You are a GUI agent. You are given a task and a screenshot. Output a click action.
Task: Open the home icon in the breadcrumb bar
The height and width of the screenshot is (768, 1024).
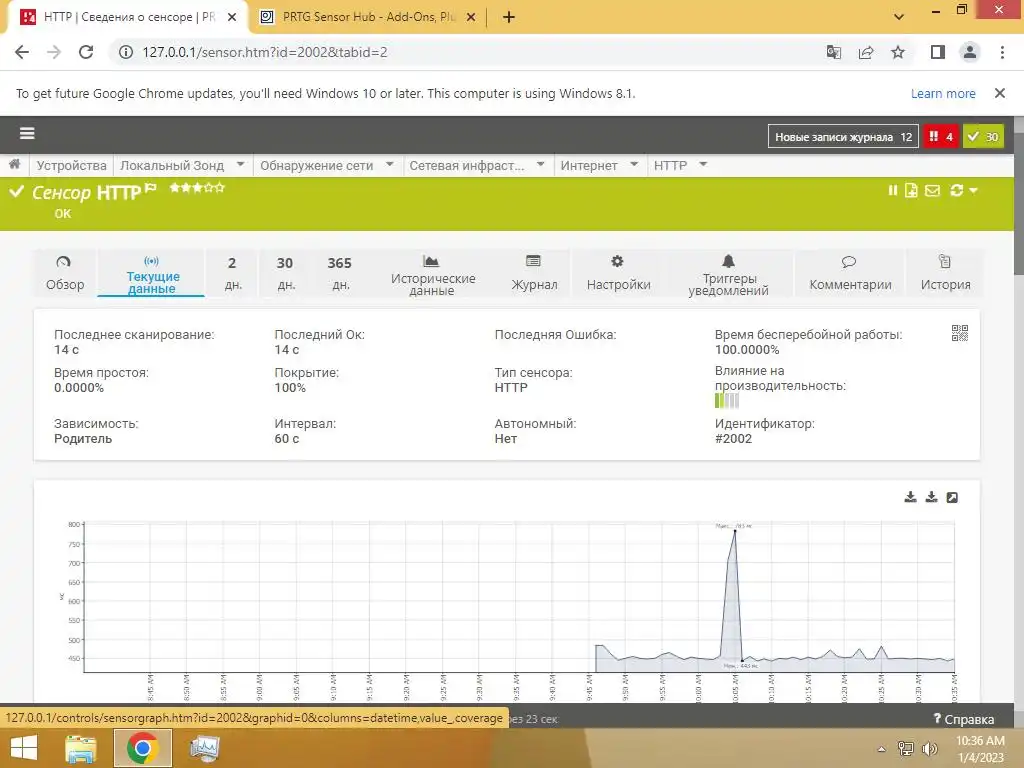[x=14, y=165]
